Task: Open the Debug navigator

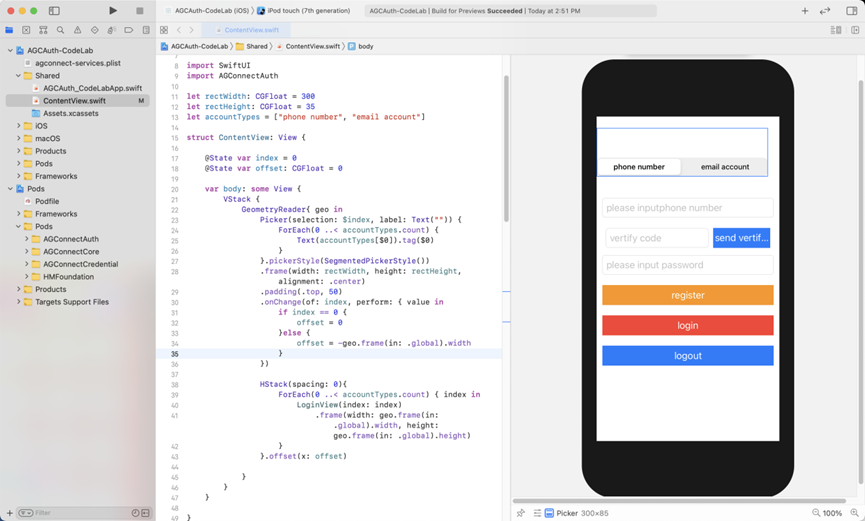Action: pyautogui.click(x=111, y=30)
